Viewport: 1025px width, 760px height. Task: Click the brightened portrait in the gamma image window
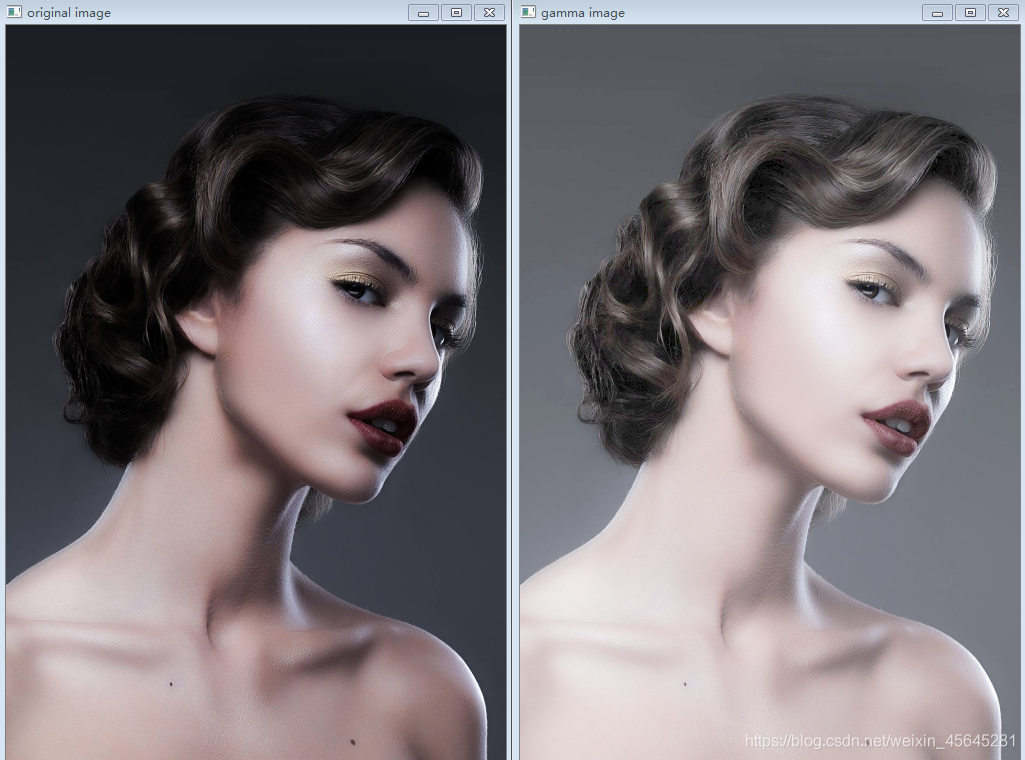click(769, 392)
